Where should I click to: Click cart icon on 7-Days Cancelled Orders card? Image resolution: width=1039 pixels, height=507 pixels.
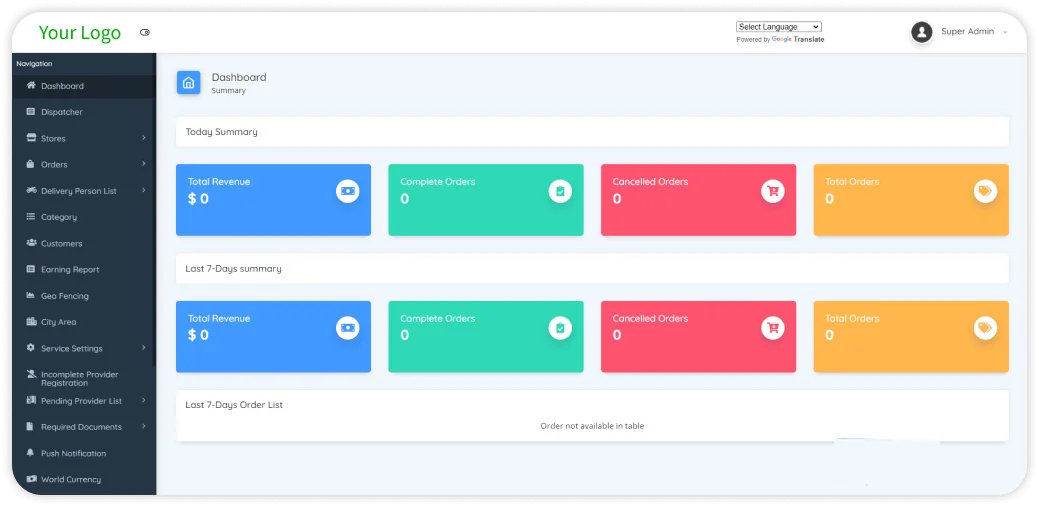coord(773,328)
